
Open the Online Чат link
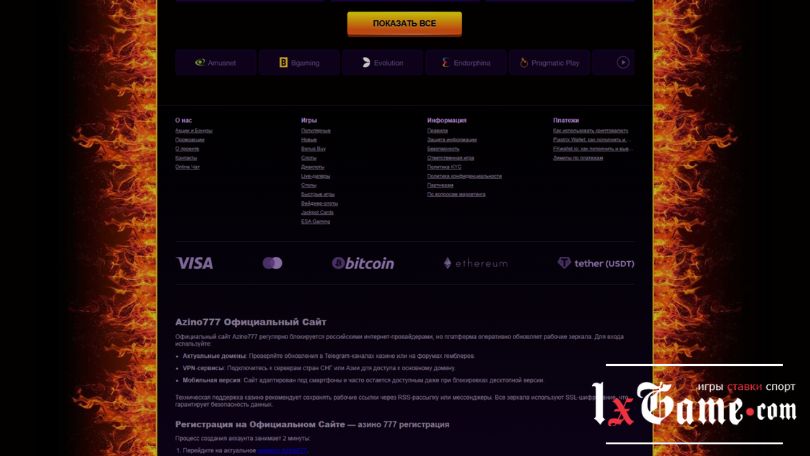point(187,167)
